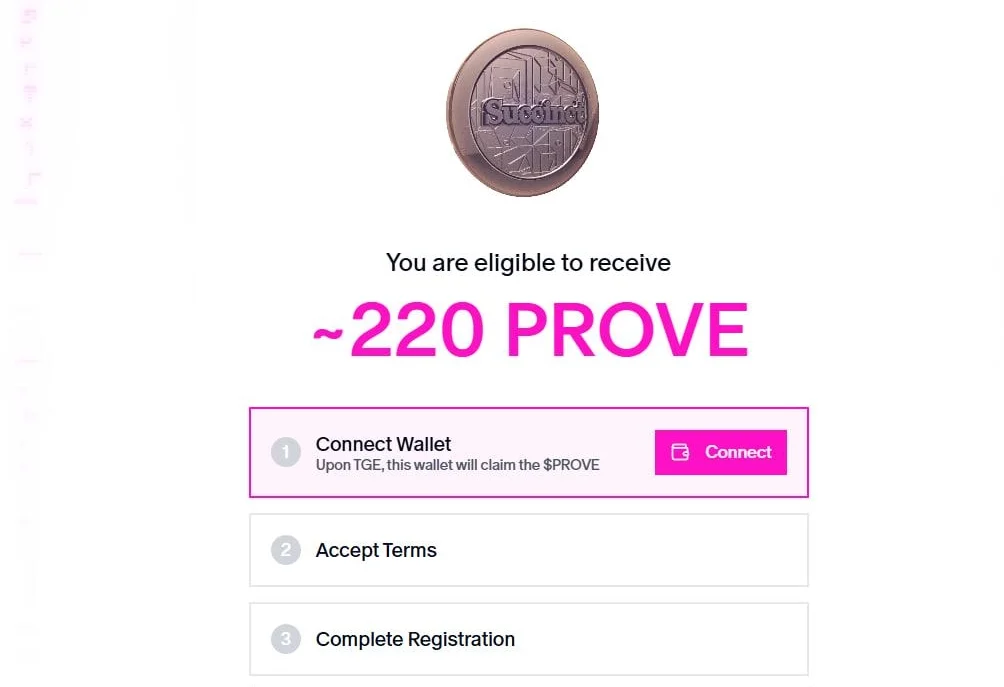Click the word PROVE in the pink headline
Screen dimensions: 1004x687
tap(626, 330)
